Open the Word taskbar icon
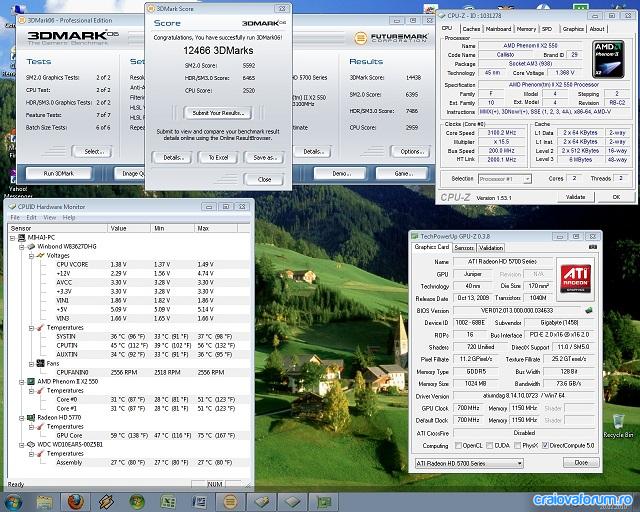The height and width of the screenshot is (512, 640). pyautogui.click(x=199, y=501)
